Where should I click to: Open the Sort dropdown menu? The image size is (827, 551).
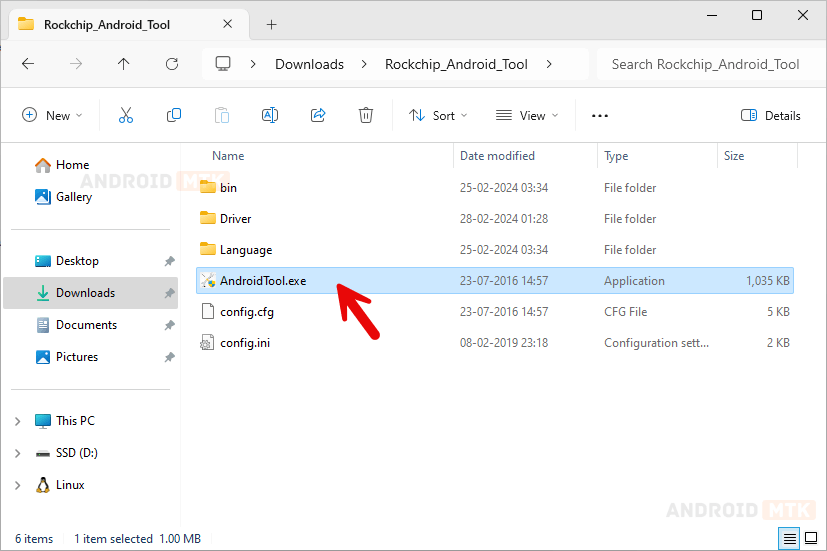tap(437, 115)
